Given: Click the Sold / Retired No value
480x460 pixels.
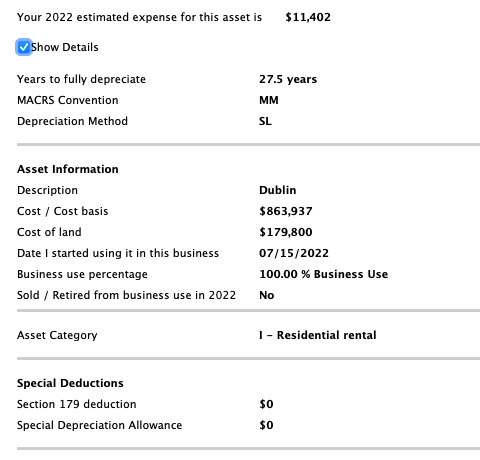Looking at the screenshot, I should click(x=267, y=295).
